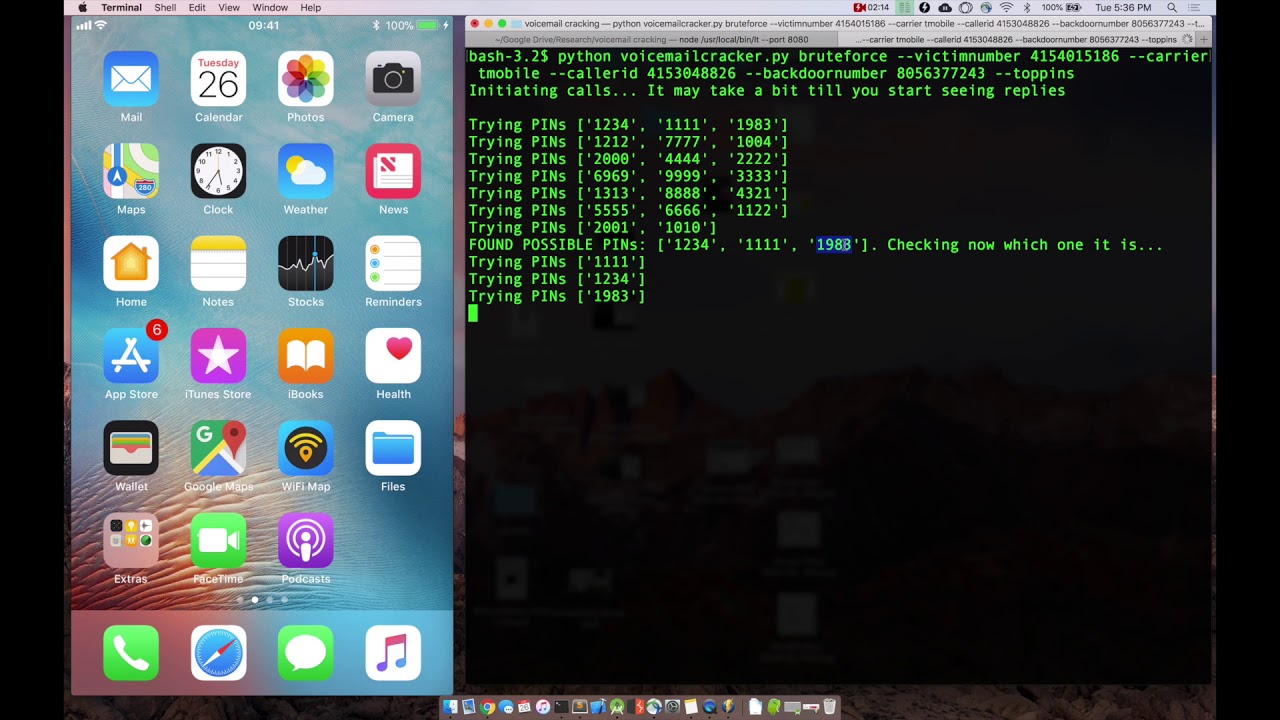The height and width of the screenshot is (720, 1280).
Task: Tap the Health app icon
Action: (393, 356)
